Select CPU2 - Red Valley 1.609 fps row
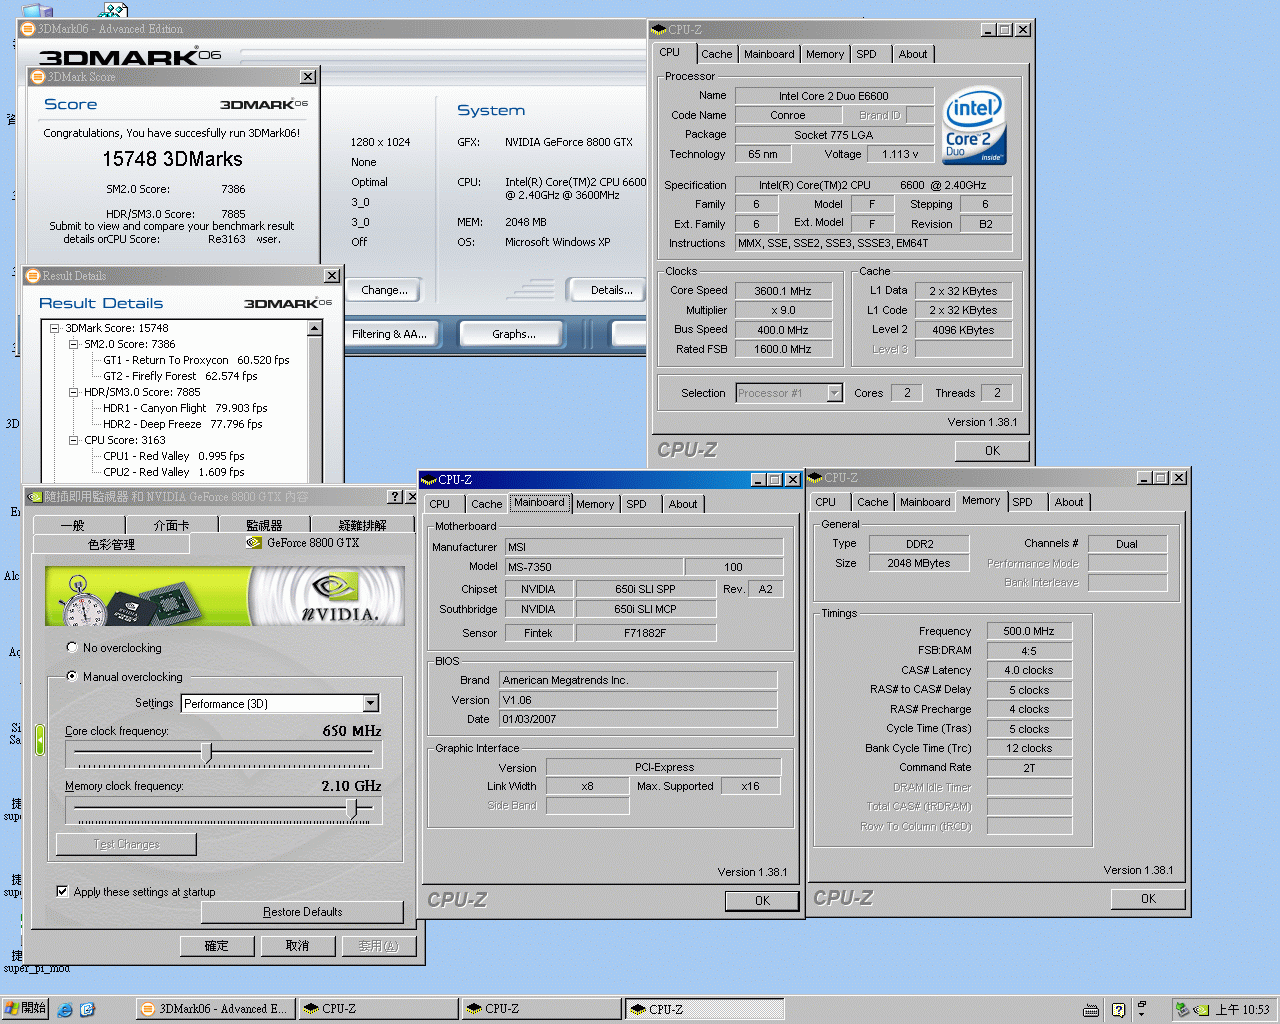Image resolution: width=1280 pixels, height=1024 pixels. [173, 472]
